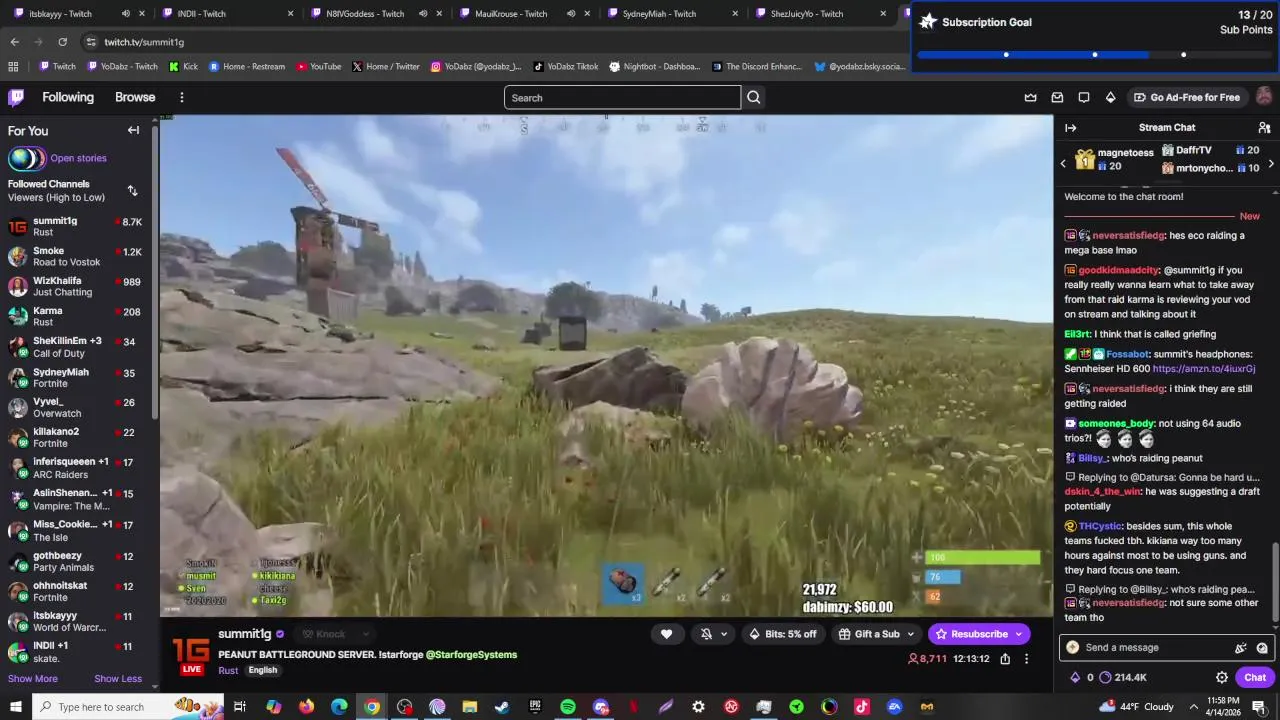Screen dimensions: 1280x720
Task: Focus the Send a message field
Action: tap(1165, 647)
